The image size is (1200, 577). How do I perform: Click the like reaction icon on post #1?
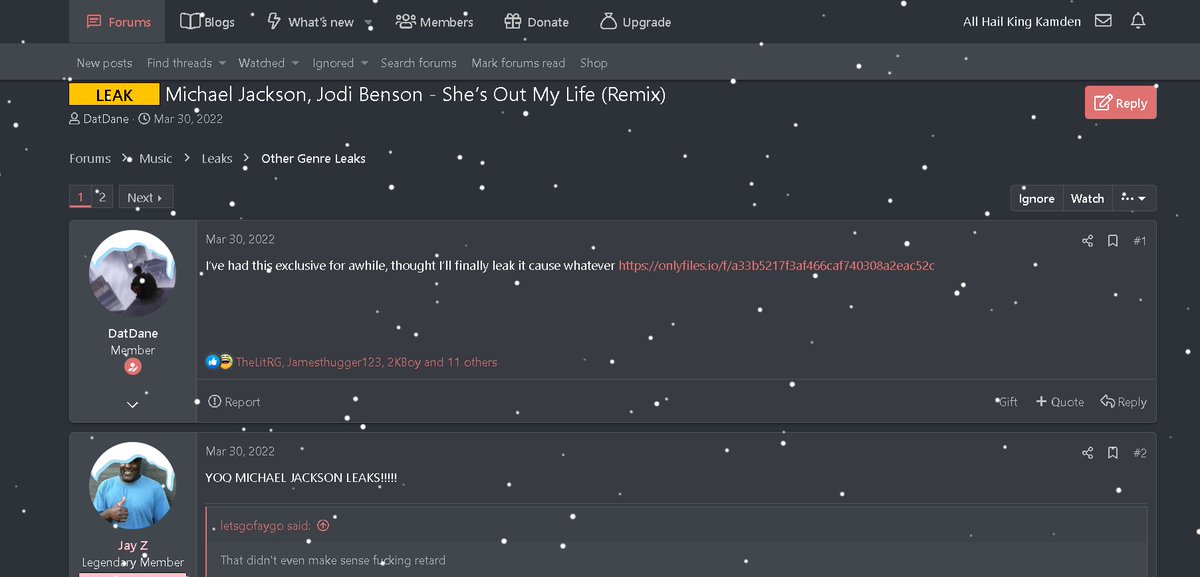click(x=212, y=362)
